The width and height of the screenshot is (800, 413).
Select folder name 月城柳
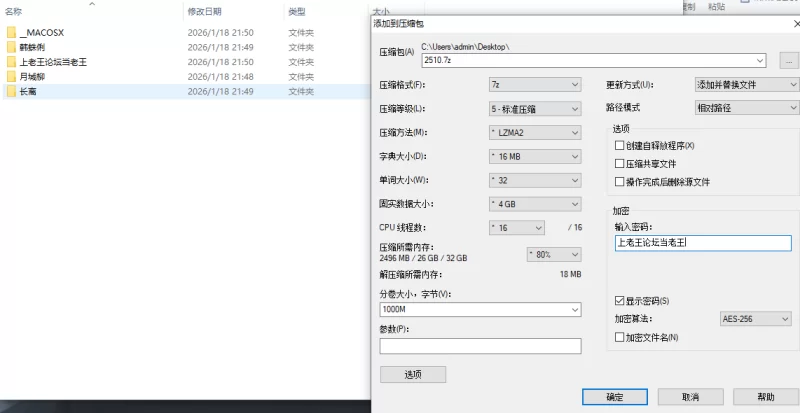click(x=33, y=77)
